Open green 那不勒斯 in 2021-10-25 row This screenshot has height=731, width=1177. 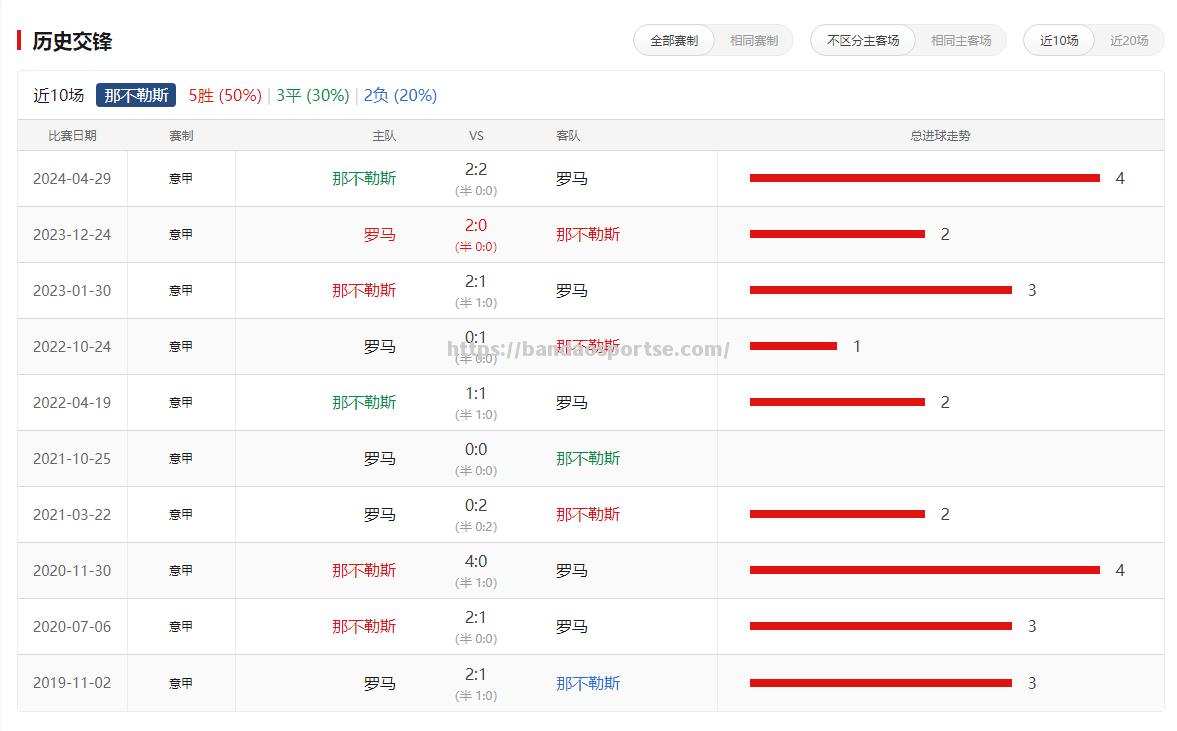point(588,459)
